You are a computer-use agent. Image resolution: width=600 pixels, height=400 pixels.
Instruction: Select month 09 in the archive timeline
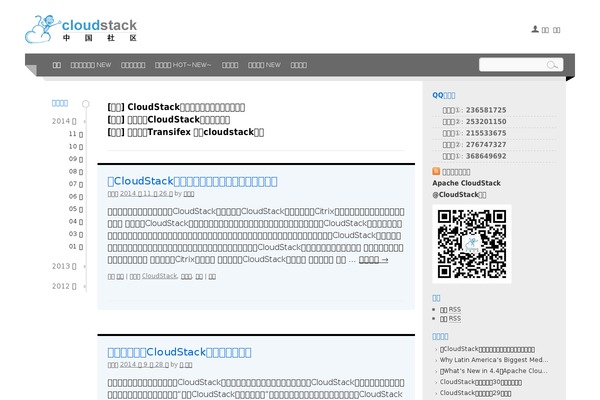tap(76, 159)
